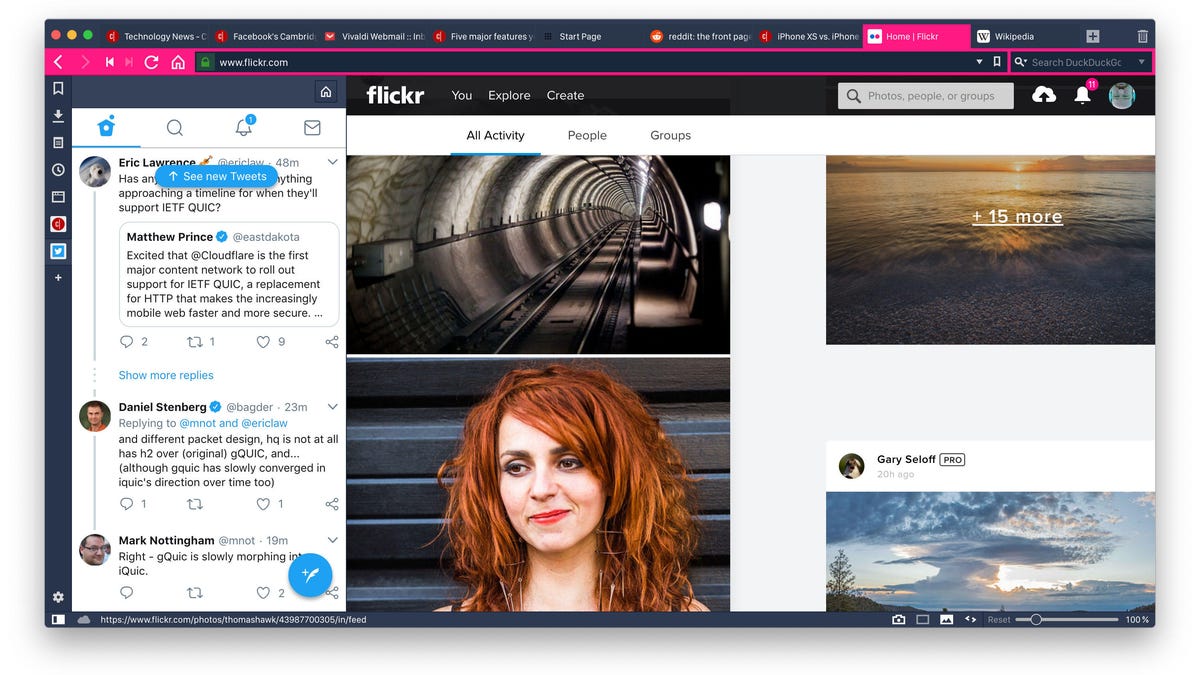1200x675 pixels.
Task: Expand Mark Nottingham's tweet menu
Action: pyautogui.click(x=332, y=539)
